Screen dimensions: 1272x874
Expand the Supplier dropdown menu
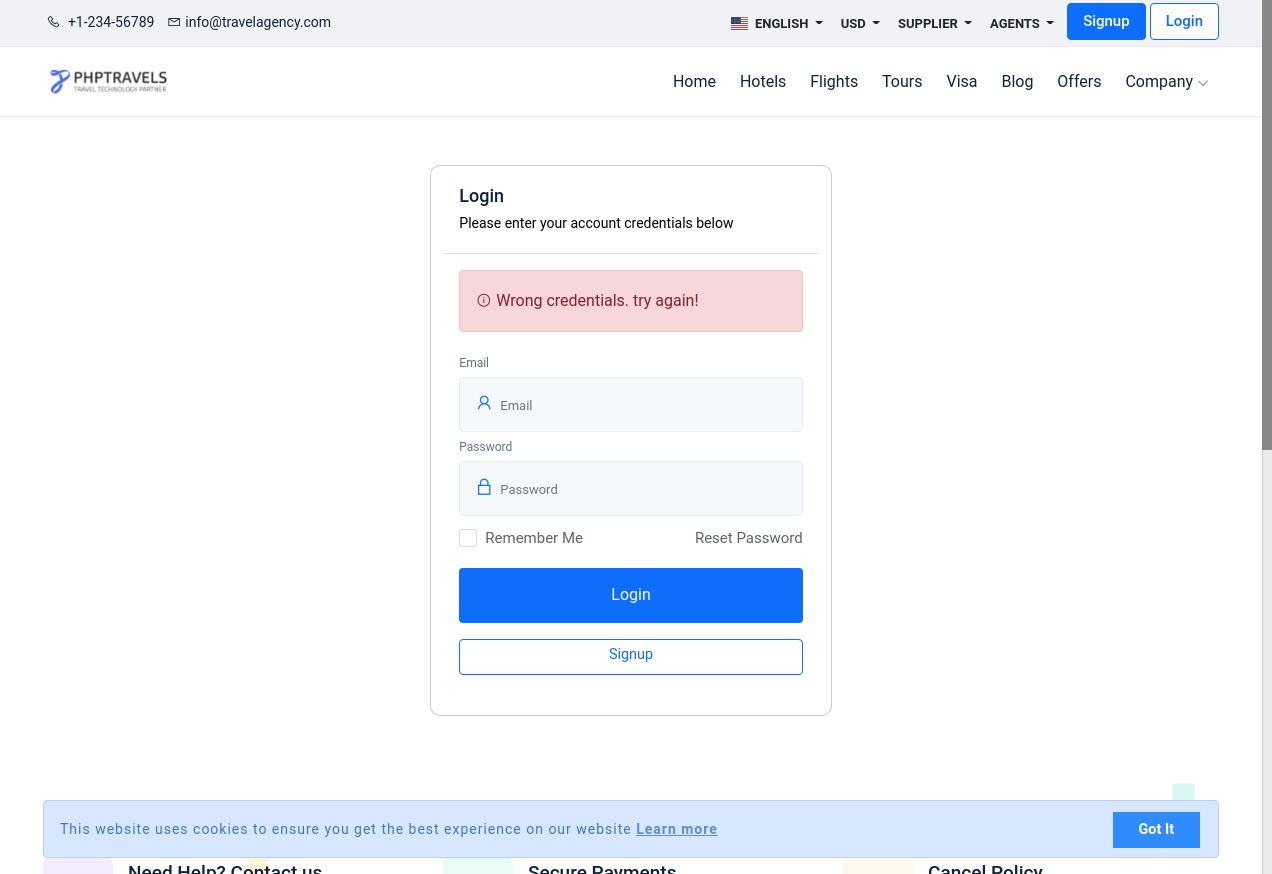click(x=934, y=23)
